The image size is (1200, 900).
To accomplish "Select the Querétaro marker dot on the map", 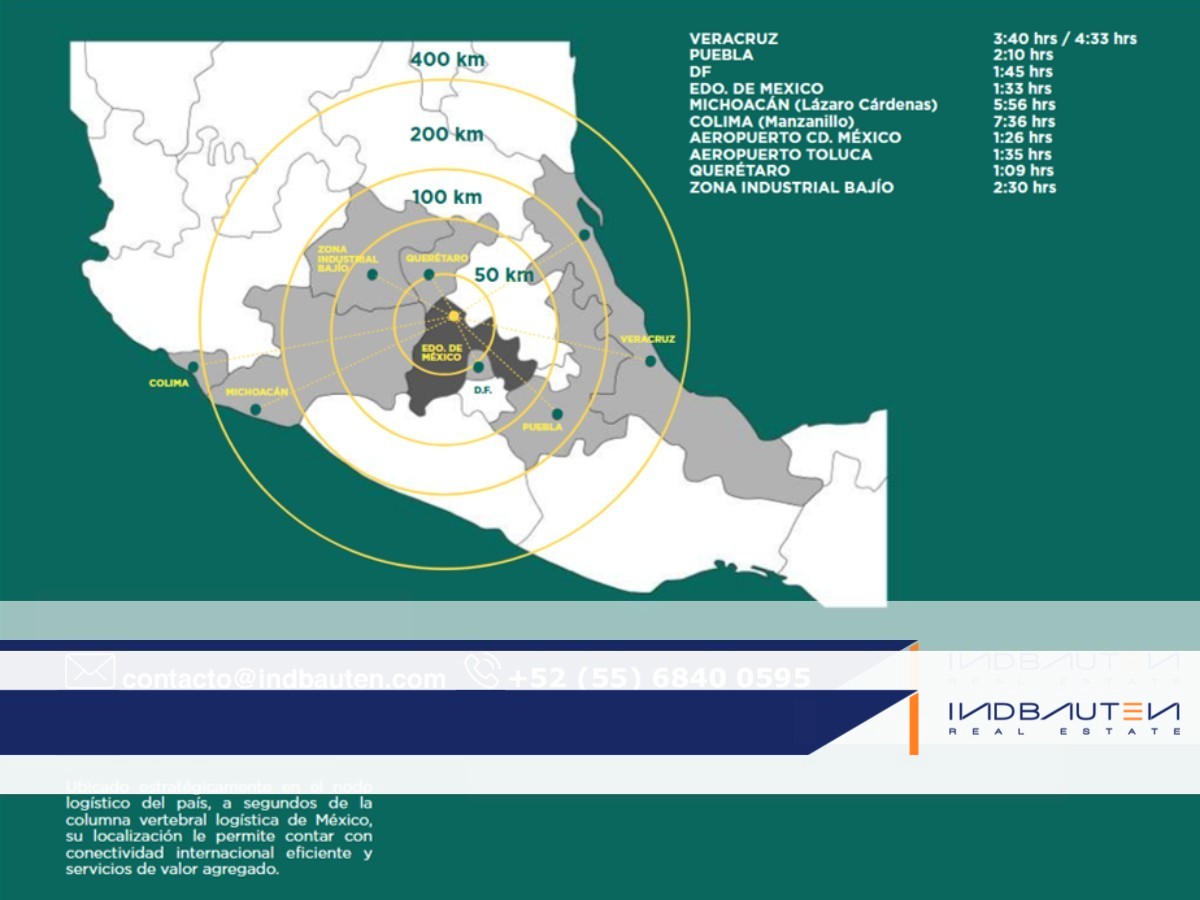I will [429, 274].
